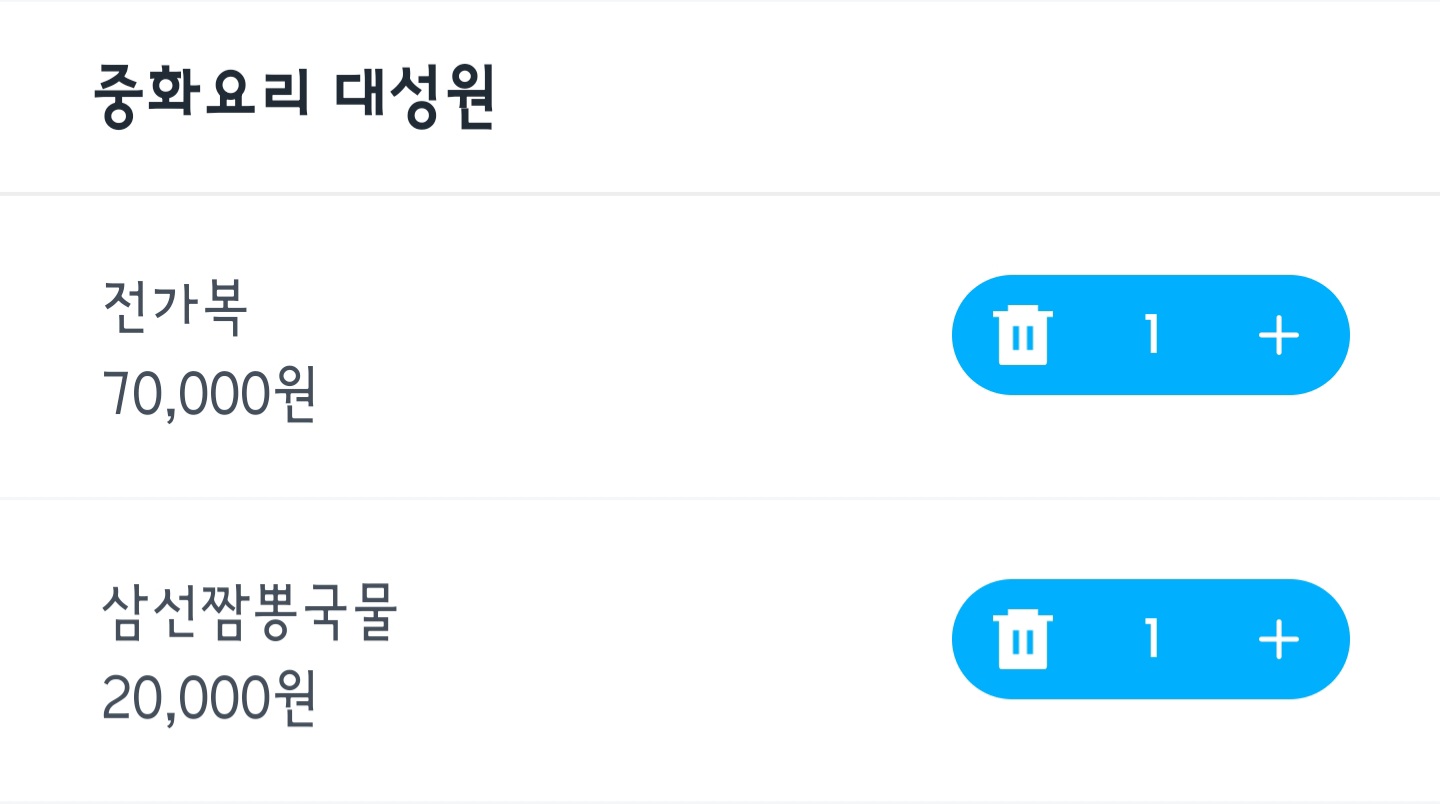Tap the delete icon inside the upper blue pill
This screenshot has width=1440, height=804.
[1024, 335]
